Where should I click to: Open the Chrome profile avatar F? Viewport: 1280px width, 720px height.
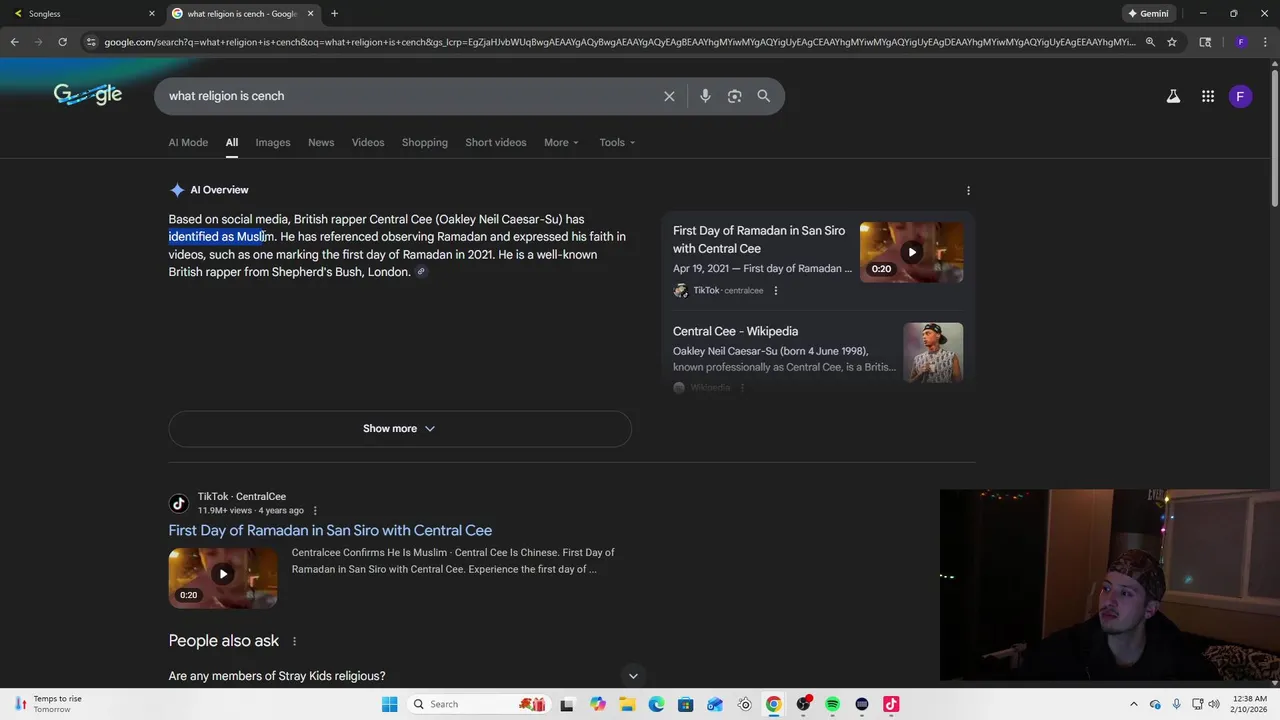[x=1241, y=42]
